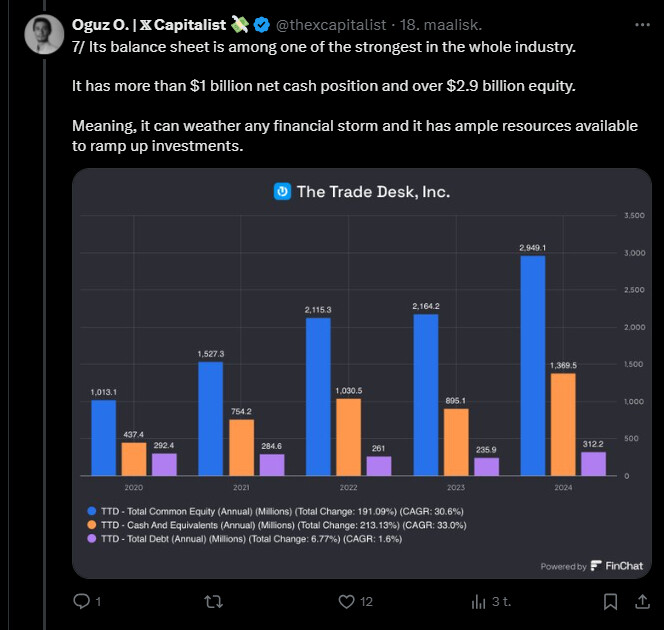Open the view analytics bar chart icon
The width and height of the screenshot is (664, 630).
coord(477,601)
